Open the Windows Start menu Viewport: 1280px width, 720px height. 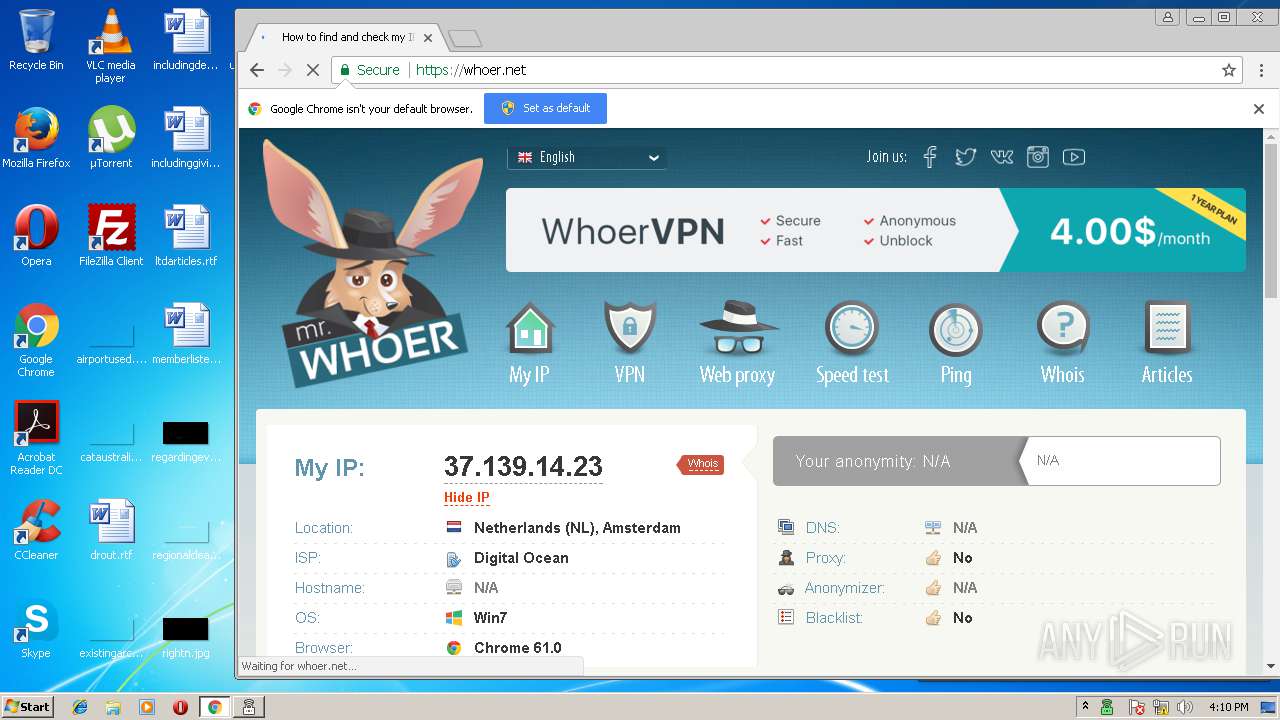coord(27,706)
